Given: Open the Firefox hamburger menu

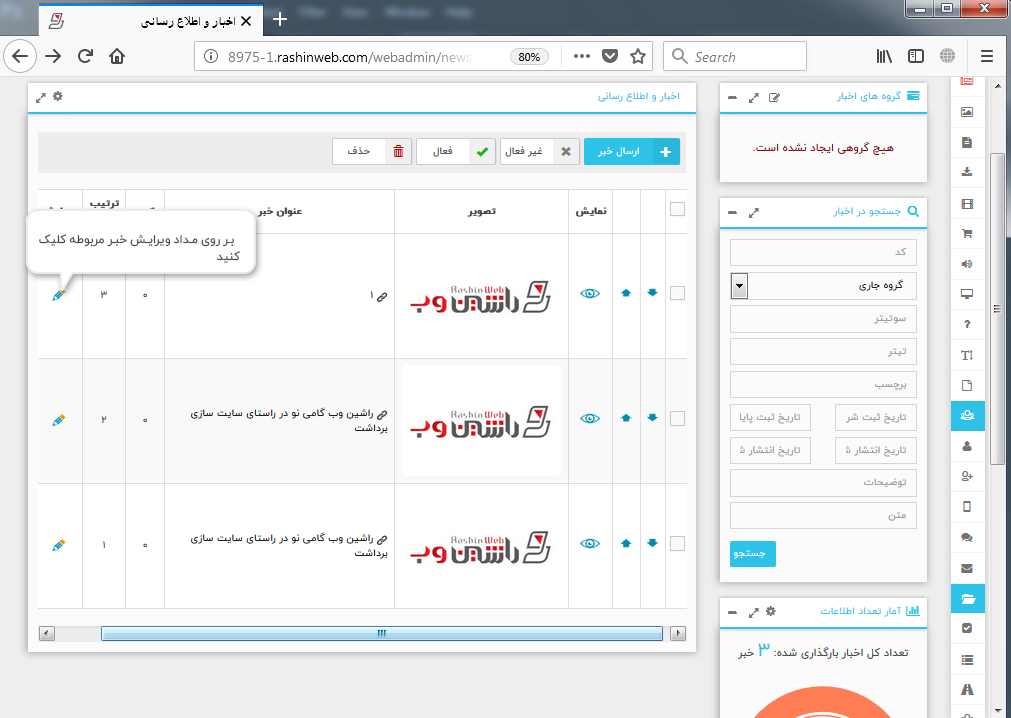Looking at the screenshot, I should (x=986, y=56).
